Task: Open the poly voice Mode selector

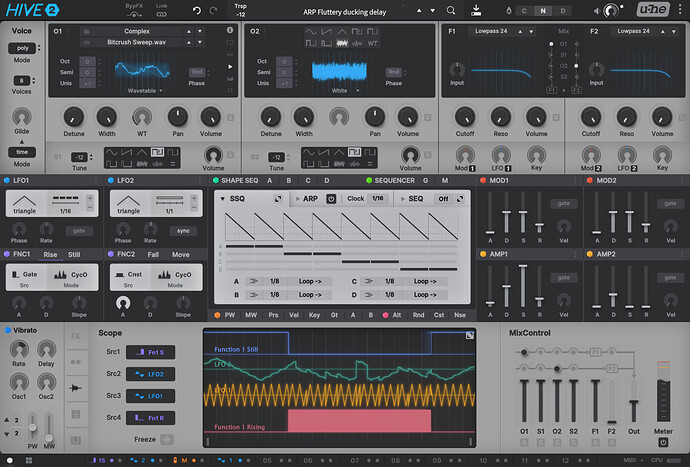Action: point(22,48)
